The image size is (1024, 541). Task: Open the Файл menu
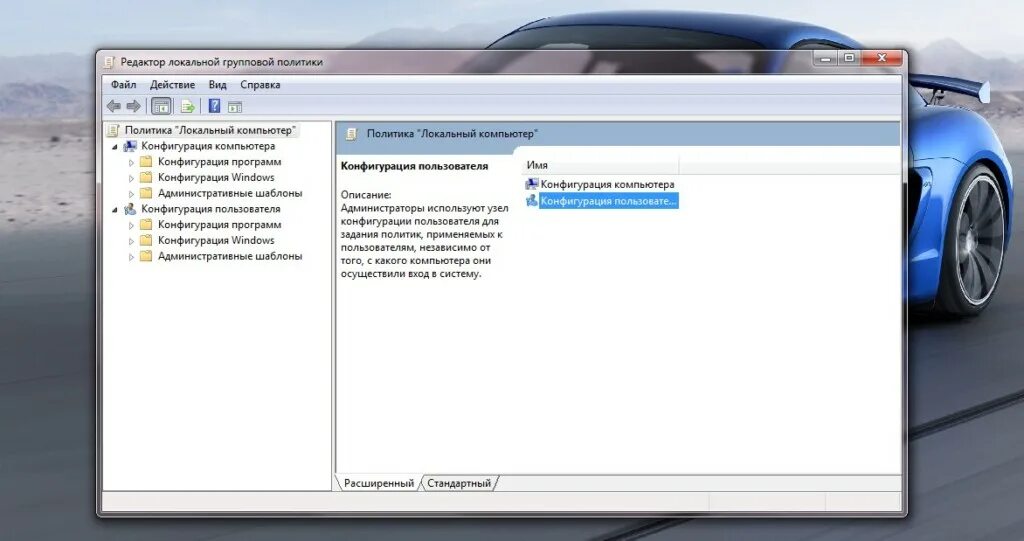(x=123, y=85)
